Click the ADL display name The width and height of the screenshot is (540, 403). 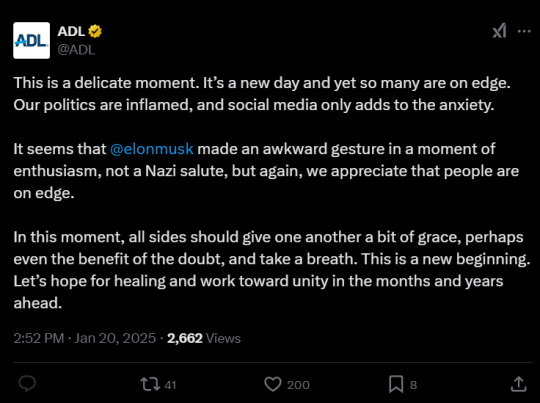[71, 31]
